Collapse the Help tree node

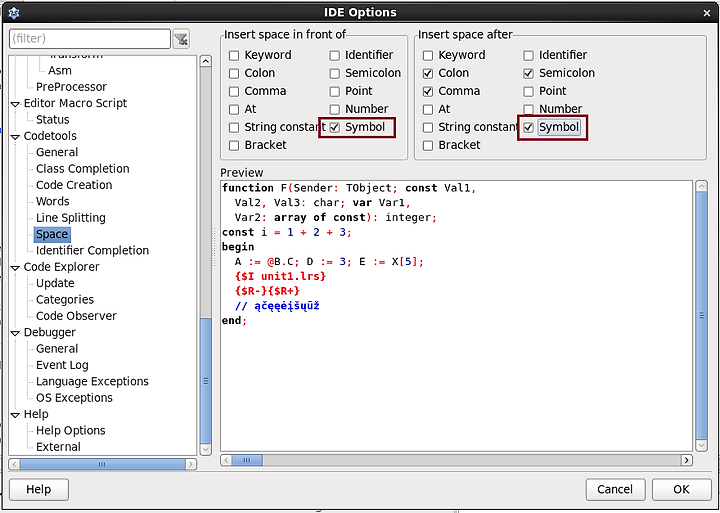coord(16,415)
